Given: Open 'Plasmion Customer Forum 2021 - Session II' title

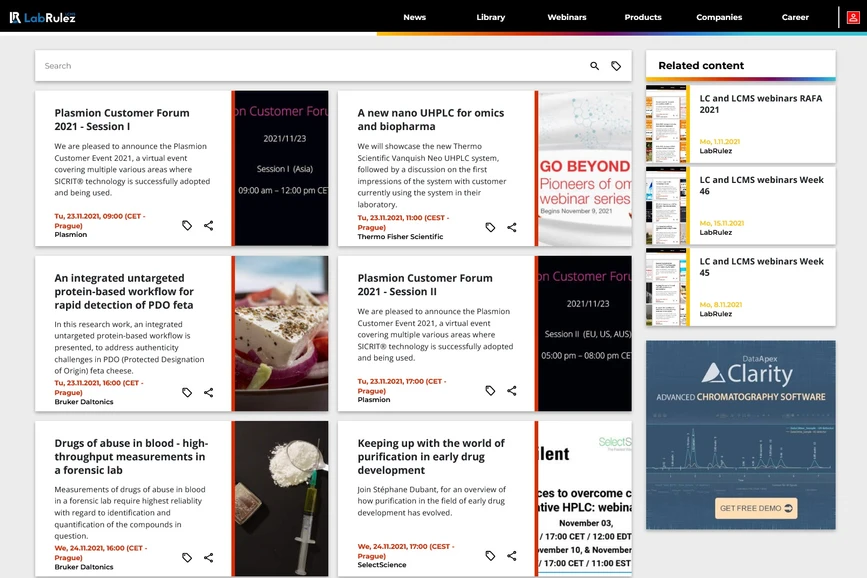Looking at the screenshot, I should pyautogui.click(x=425, y=285).
